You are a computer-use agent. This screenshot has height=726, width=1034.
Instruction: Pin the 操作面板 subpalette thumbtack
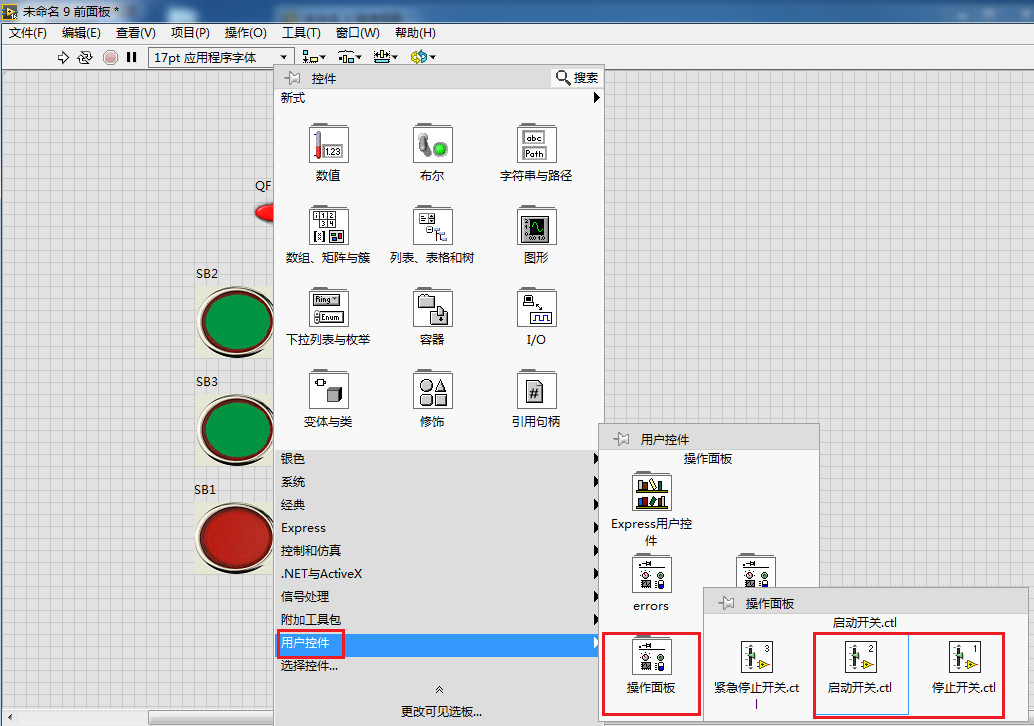(727, 603)
